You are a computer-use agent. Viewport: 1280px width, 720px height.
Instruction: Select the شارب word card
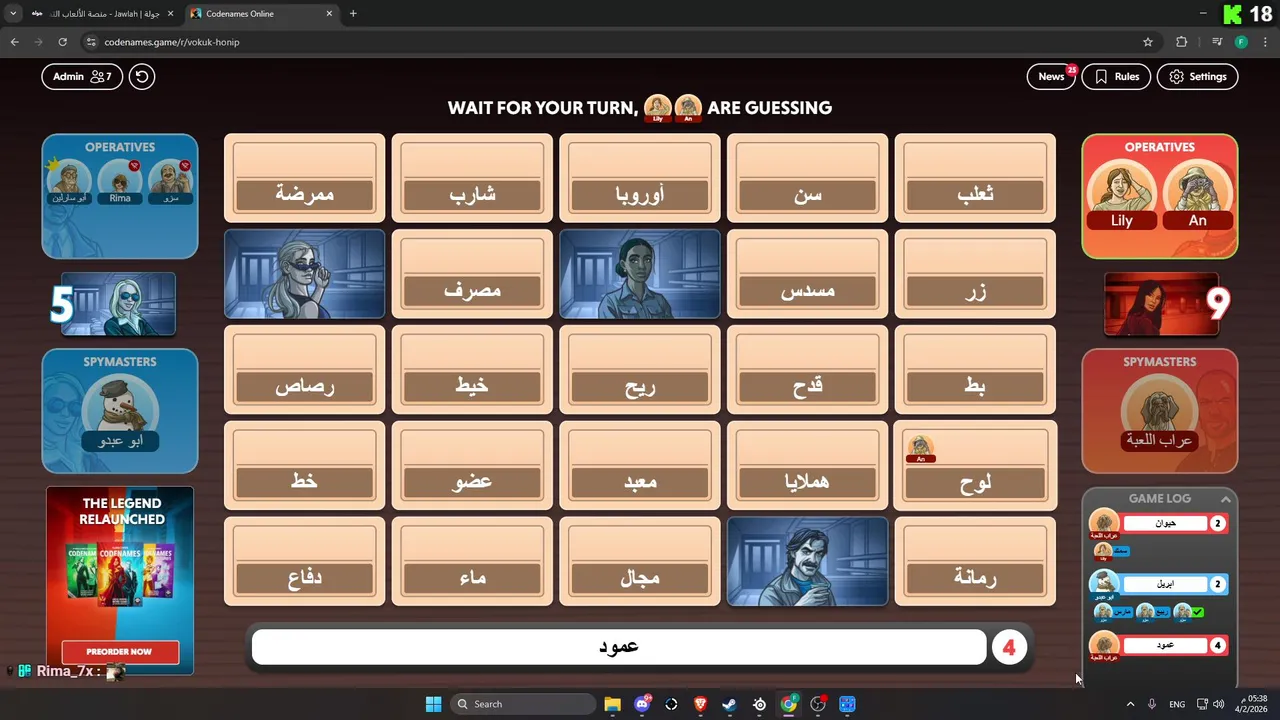click(472, 178)
